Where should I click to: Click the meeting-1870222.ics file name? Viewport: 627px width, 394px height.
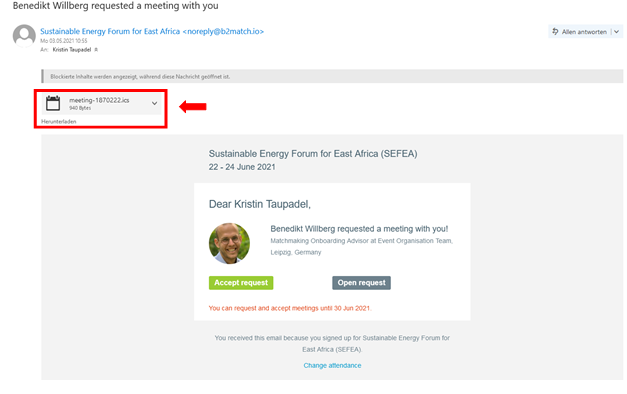99,100
